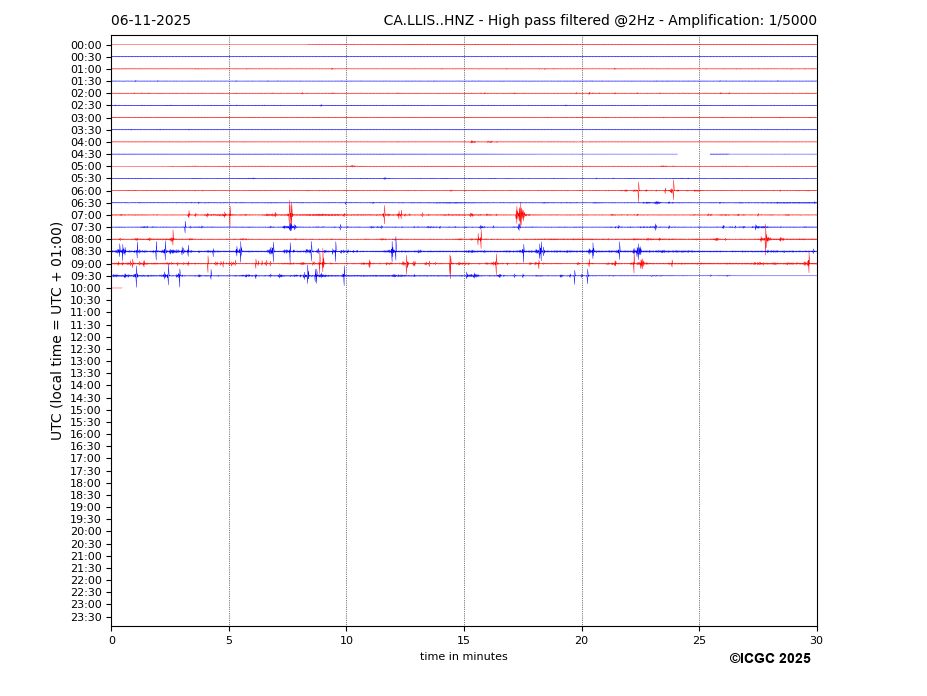
Task: Click the 06-11-2025 date label
Action: [x=151, y=21]
